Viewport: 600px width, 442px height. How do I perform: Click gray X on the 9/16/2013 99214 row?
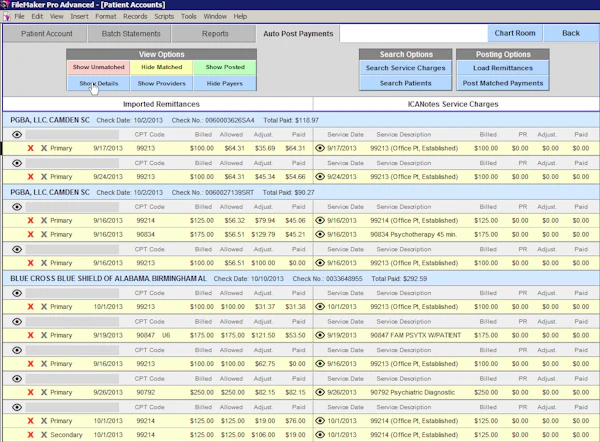point(44,220)
